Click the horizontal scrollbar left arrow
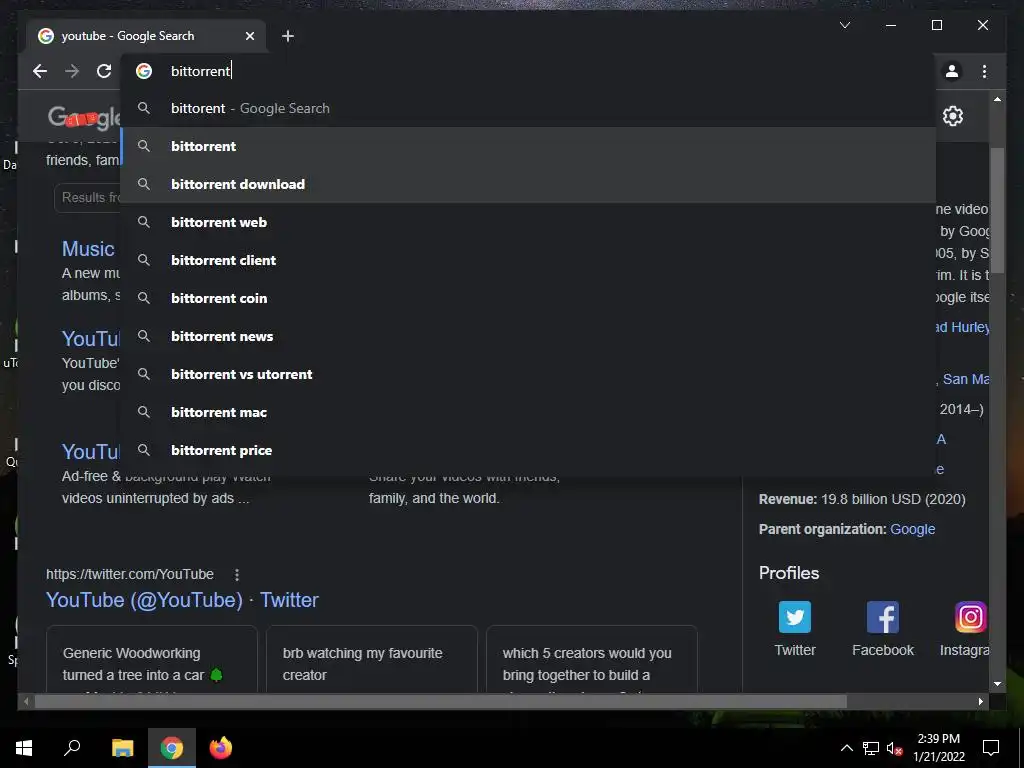Screen dimensions: 1024x768 point(26,701)
